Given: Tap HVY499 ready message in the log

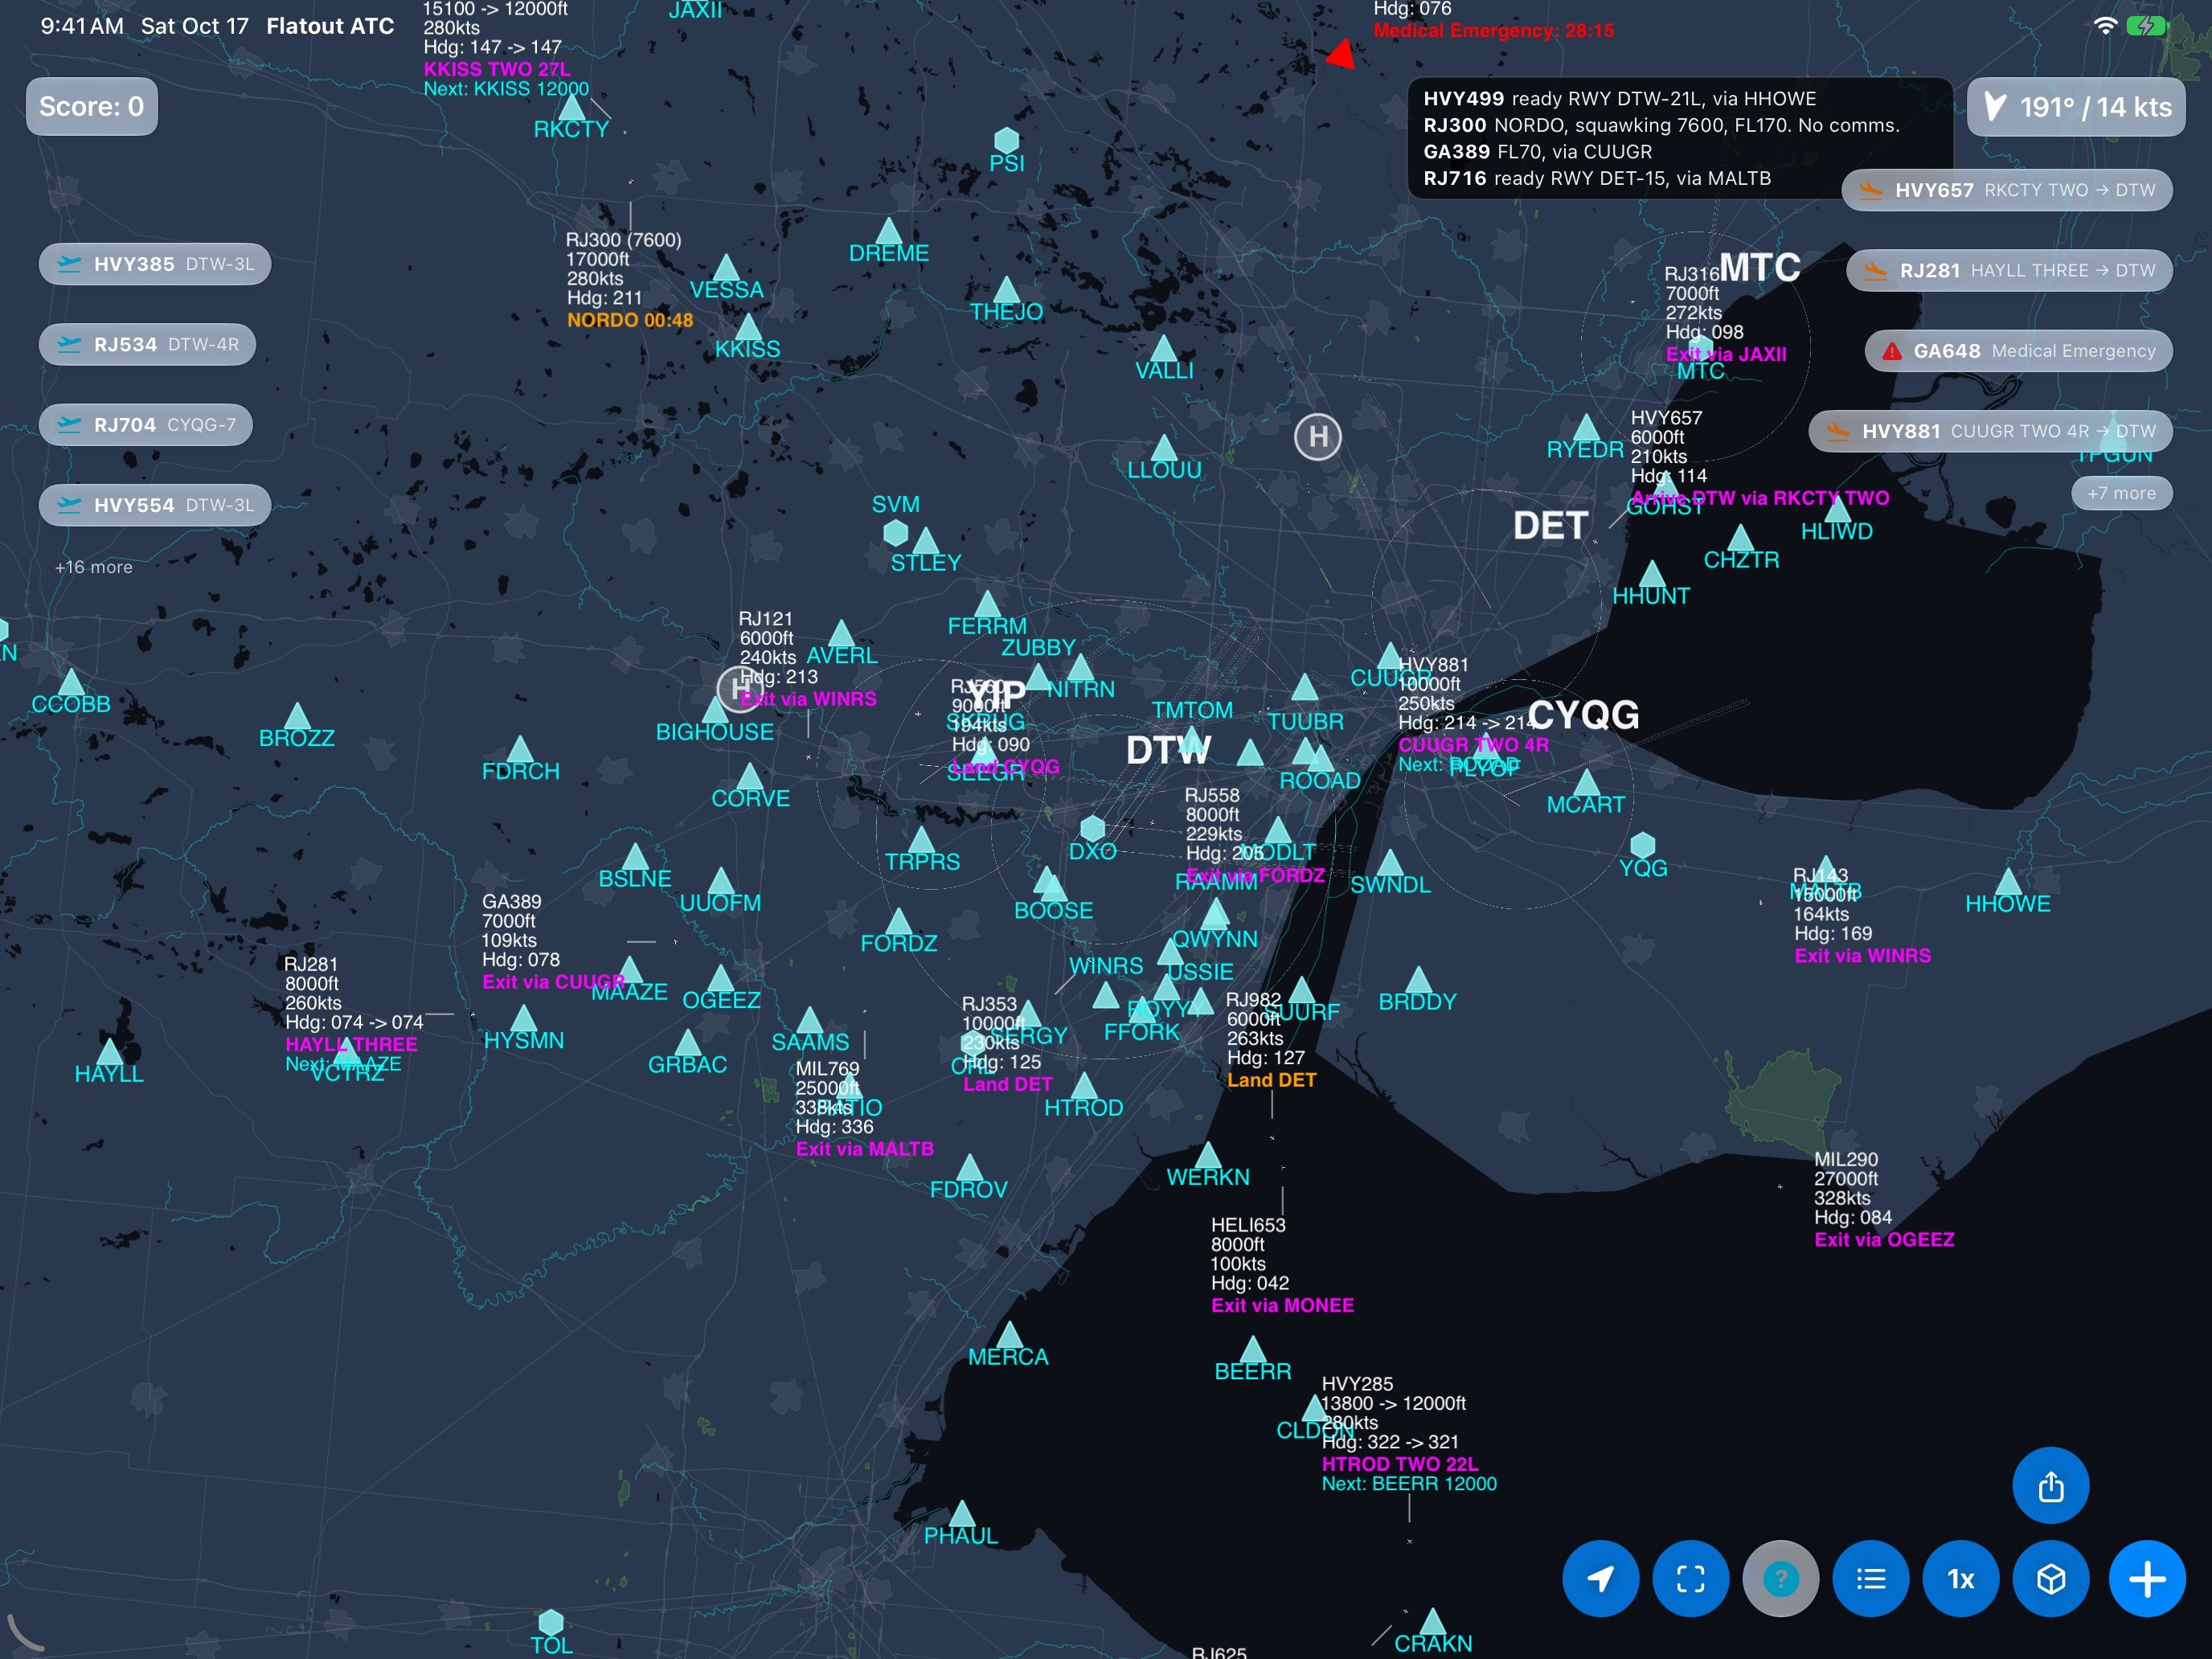Looking at the screenshot, I should pyautogui.click(x=1619, y=99).
